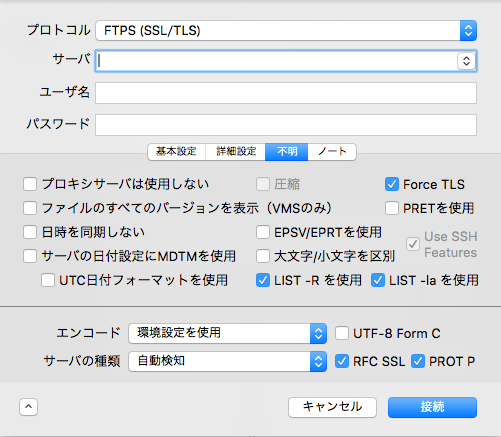Click the ユーザ名 input field
This screenshot has width=501, height=437.
point(286,93)
